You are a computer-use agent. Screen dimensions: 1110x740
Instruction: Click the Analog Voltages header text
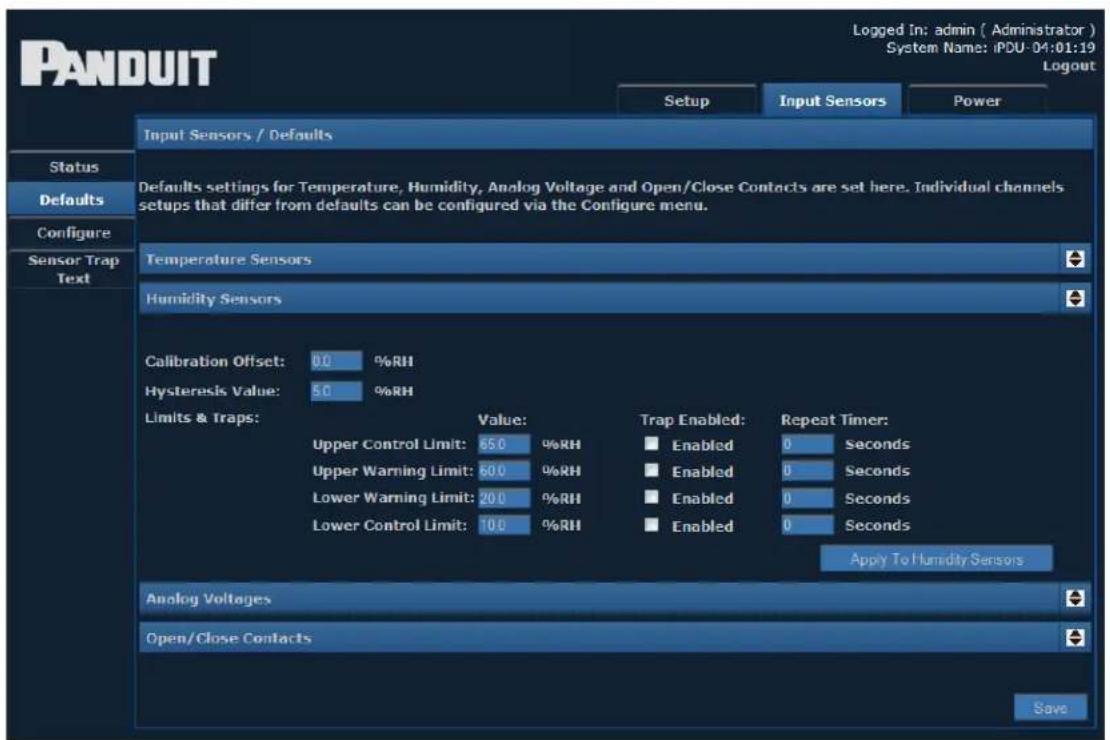pyautogui.click(x=208, y=599)
